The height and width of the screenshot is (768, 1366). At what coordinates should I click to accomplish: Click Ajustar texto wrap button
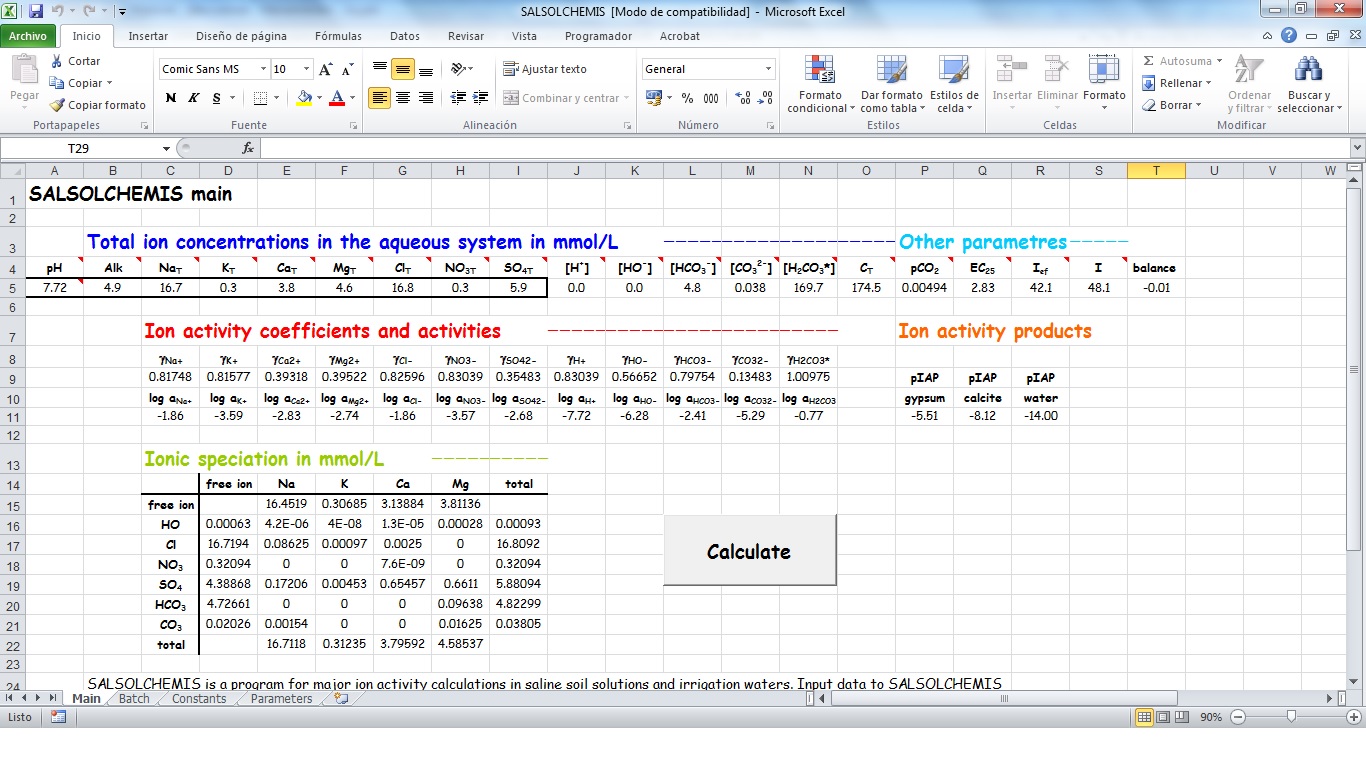click(545, 69)
